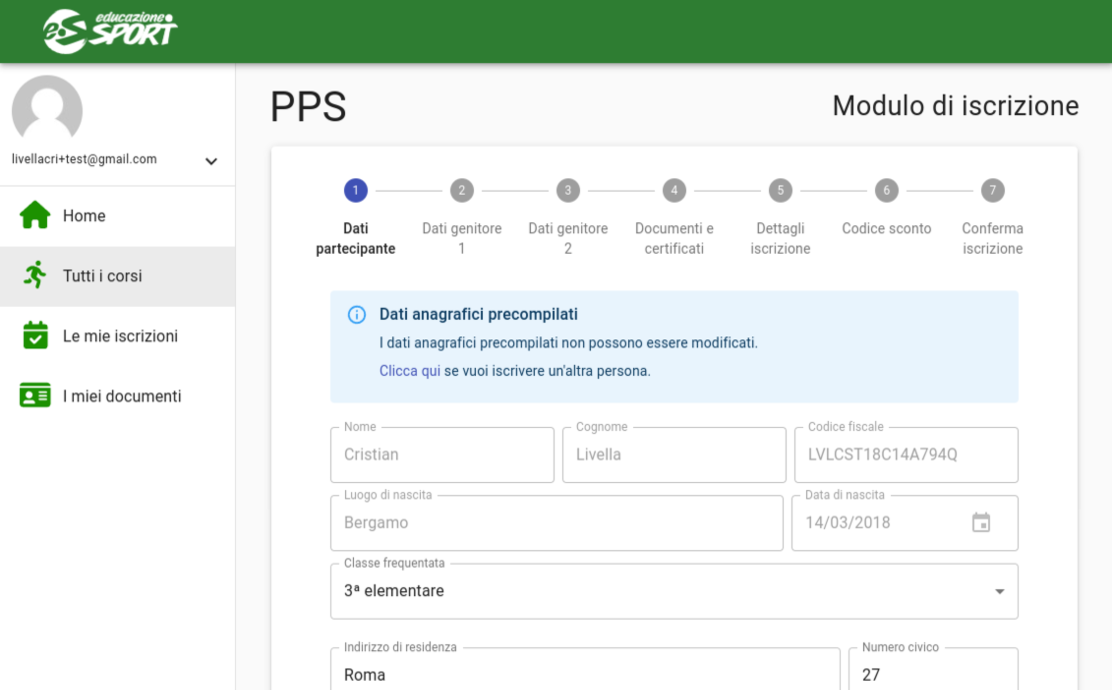Jump to step 4 Documenti e certificati
Viewport: 1112px width, 690px height.
click(674, 191)
